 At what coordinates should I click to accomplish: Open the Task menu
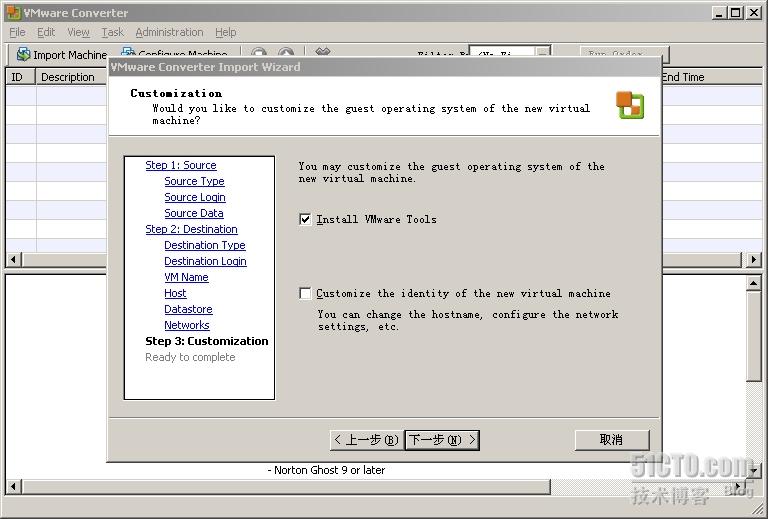[x=113, y=32]
